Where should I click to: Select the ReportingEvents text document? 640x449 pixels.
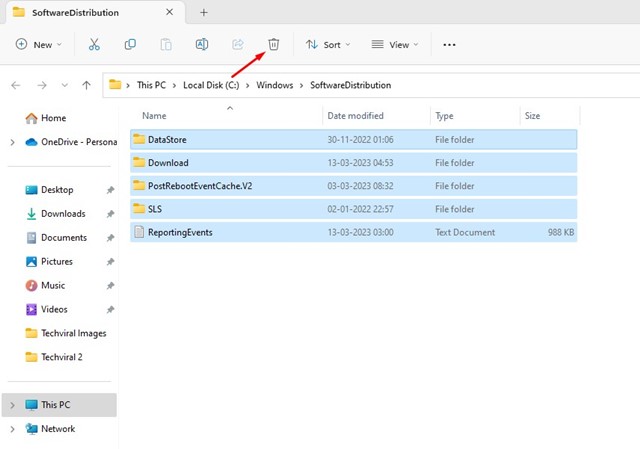[353, 232]
